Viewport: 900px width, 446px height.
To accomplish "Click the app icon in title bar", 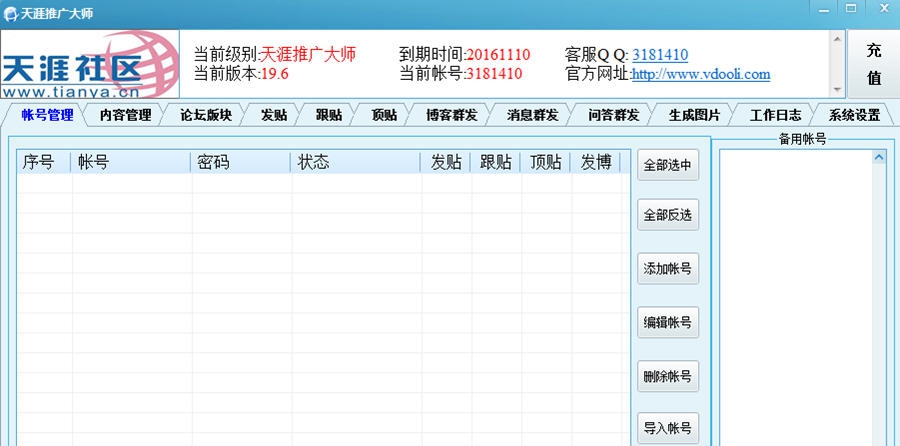I will coord(10,9).
